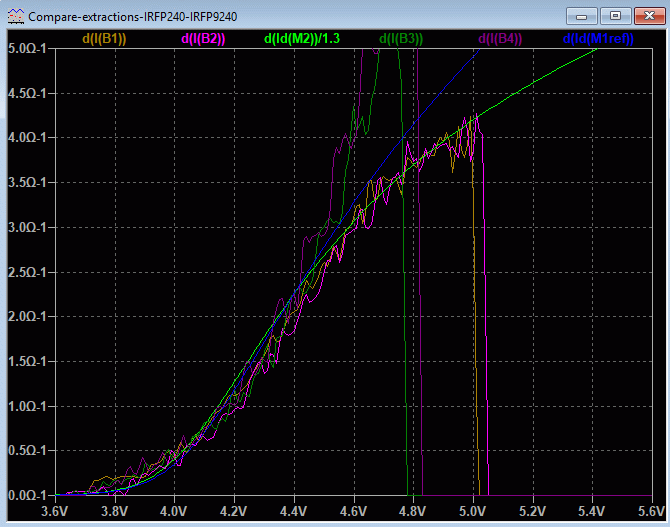The image size is (670, 527).
Task: Click the window title Compare-extractions-IRFP240-IRFP9240
Action: click(x=132, y=17)
